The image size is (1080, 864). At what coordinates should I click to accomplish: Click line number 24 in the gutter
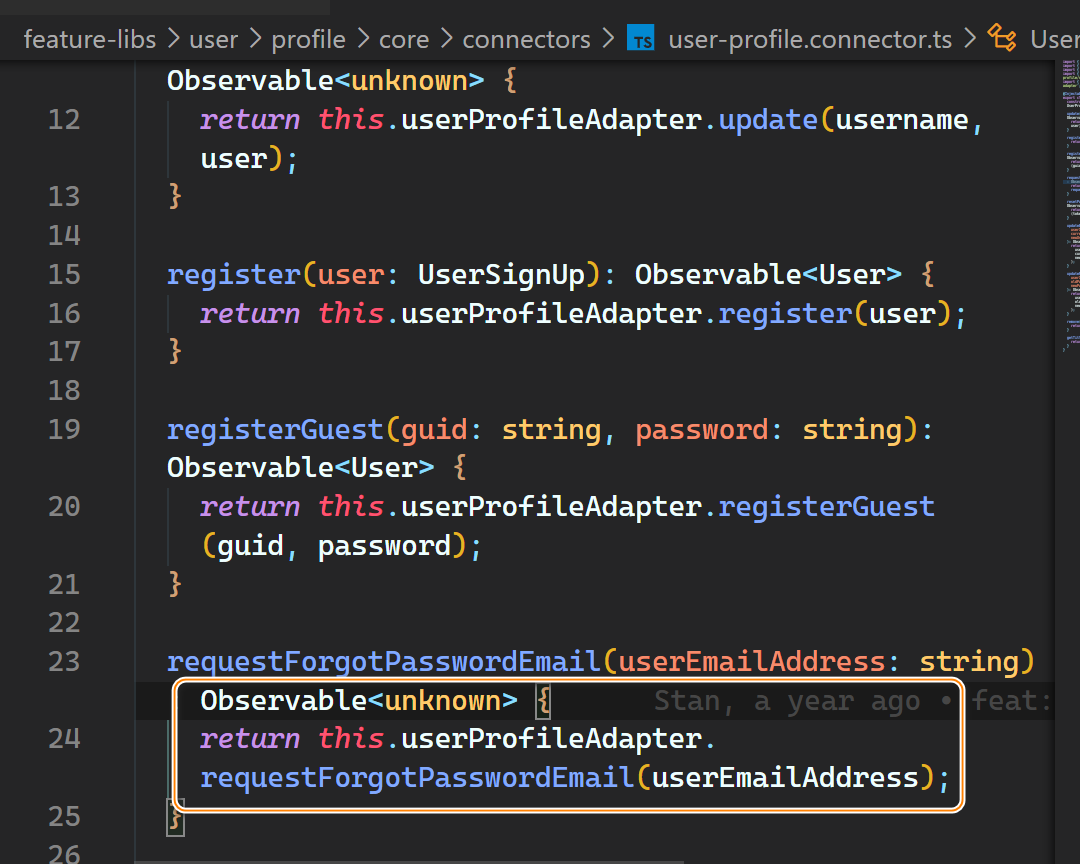pos(64,739)
